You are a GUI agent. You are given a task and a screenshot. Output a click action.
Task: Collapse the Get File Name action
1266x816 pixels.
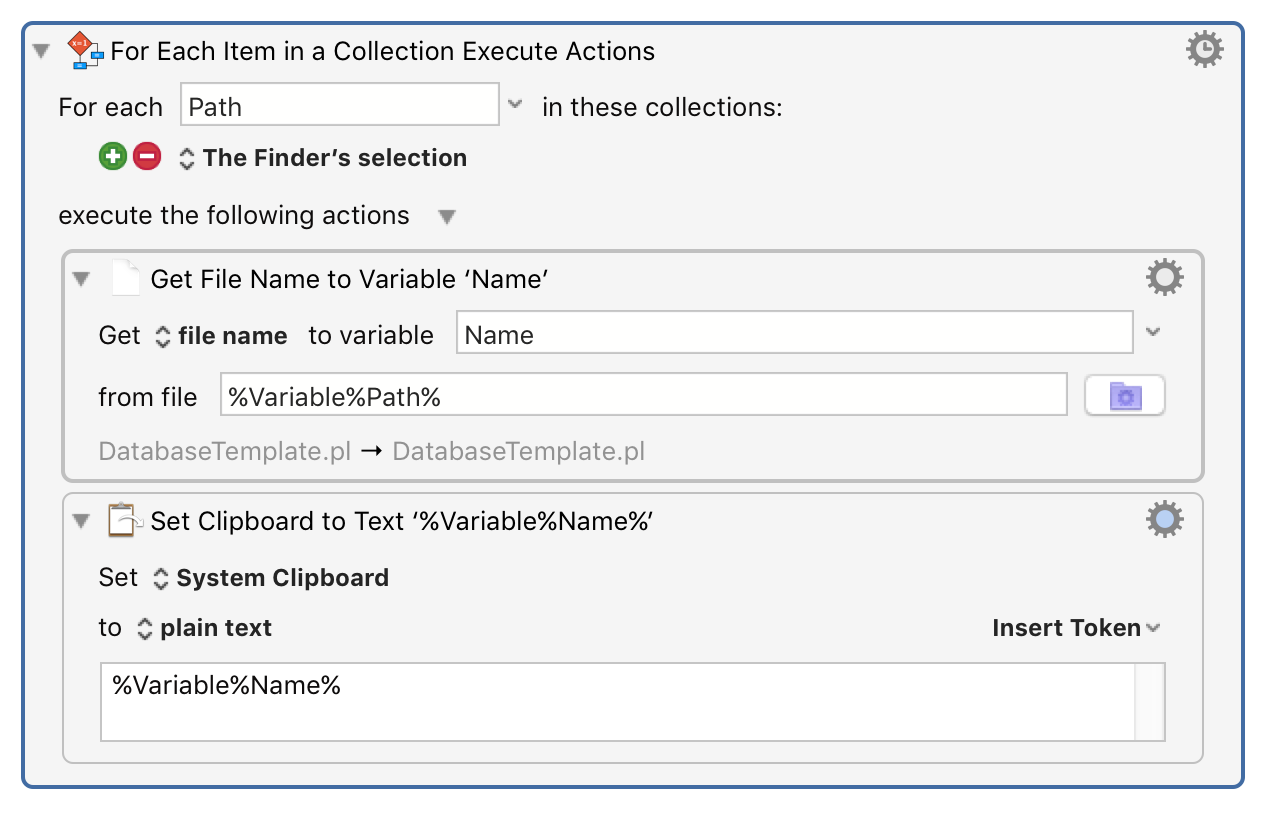pos(81,279)
